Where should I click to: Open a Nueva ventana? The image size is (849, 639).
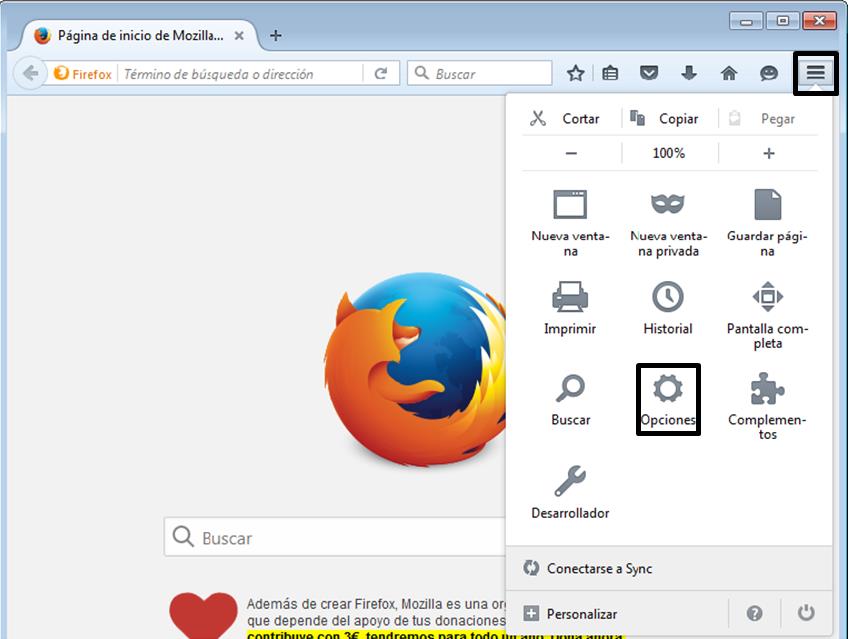click(570, 205)
